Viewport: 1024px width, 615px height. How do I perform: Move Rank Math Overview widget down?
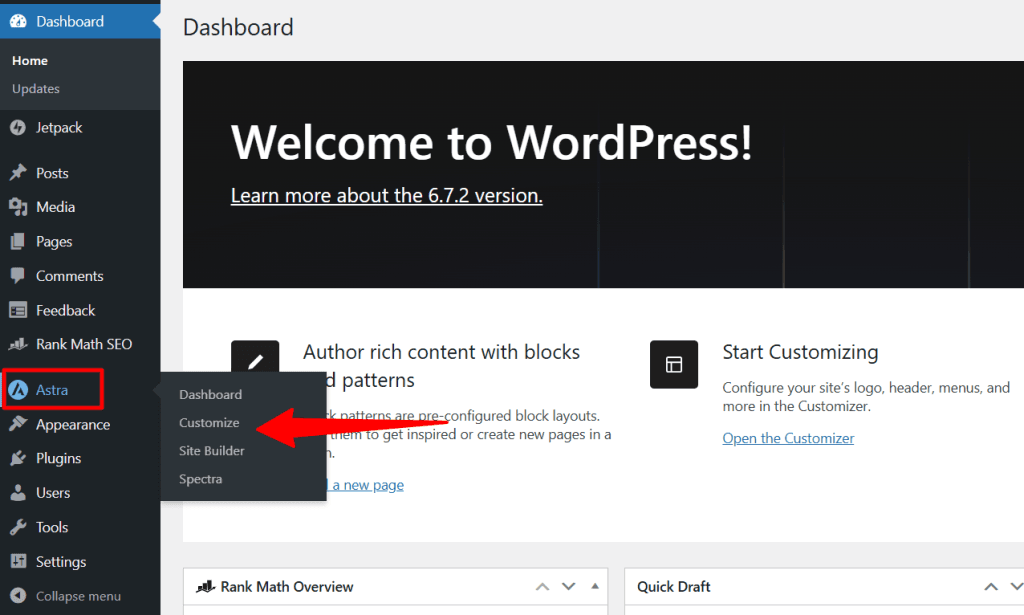click(568, 587)
